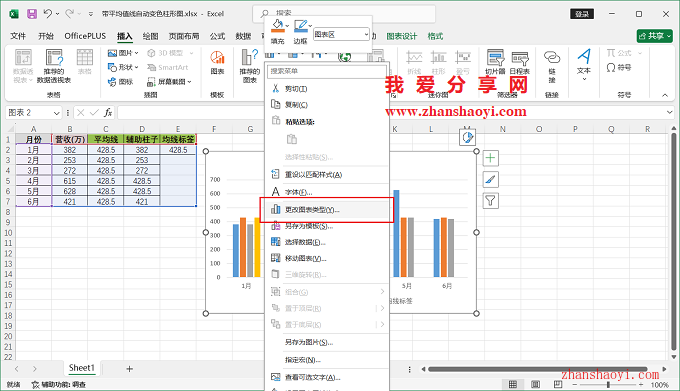This screenshot has height=391, width=680.
Task: Insert a Slicer (切片器)
Action: tap(495, 62)
